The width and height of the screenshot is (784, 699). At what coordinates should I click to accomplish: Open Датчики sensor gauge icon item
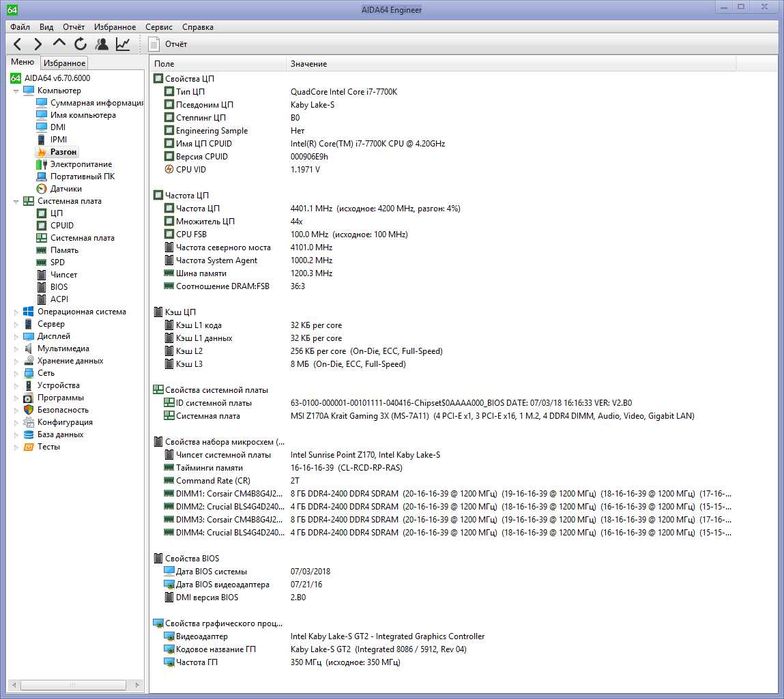click(x=60, y=188)
